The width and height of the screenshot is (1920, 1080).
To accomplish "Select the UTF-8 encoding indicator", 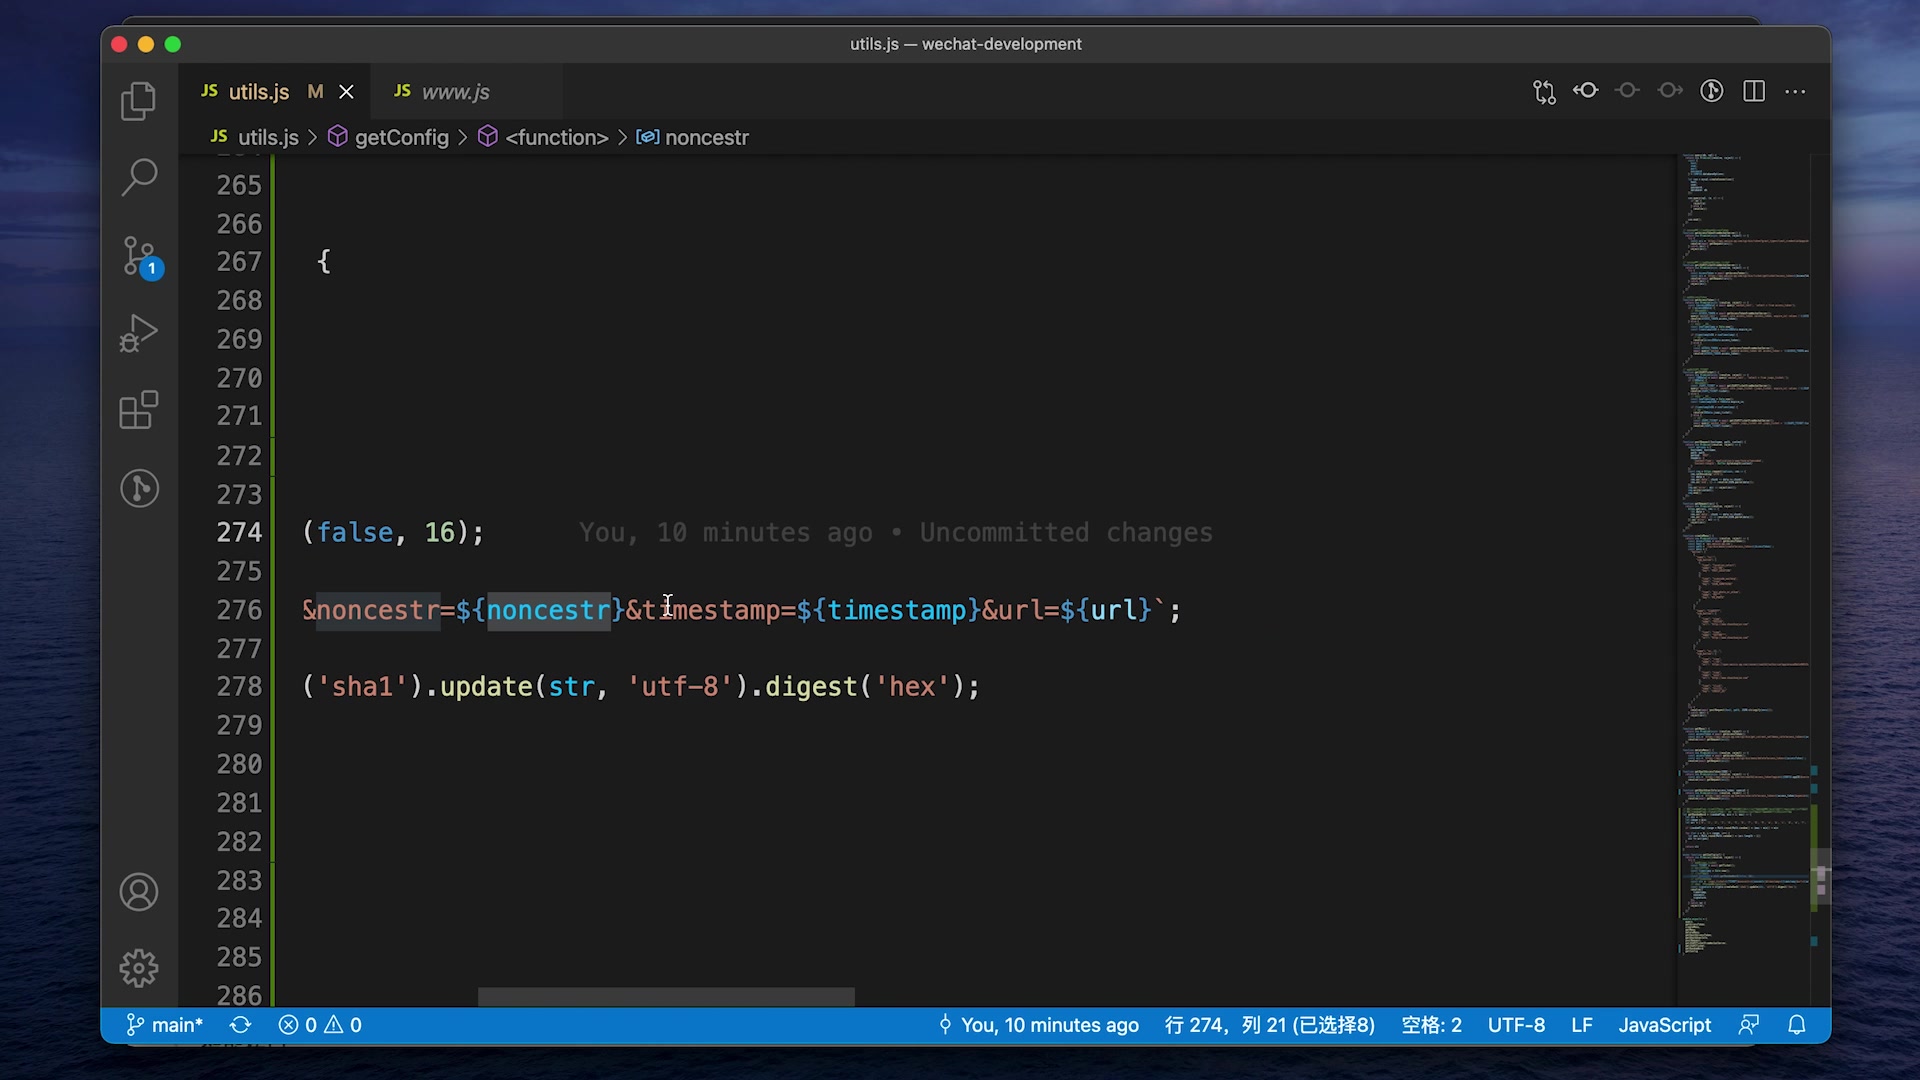I will [x=1516, y=1025].
